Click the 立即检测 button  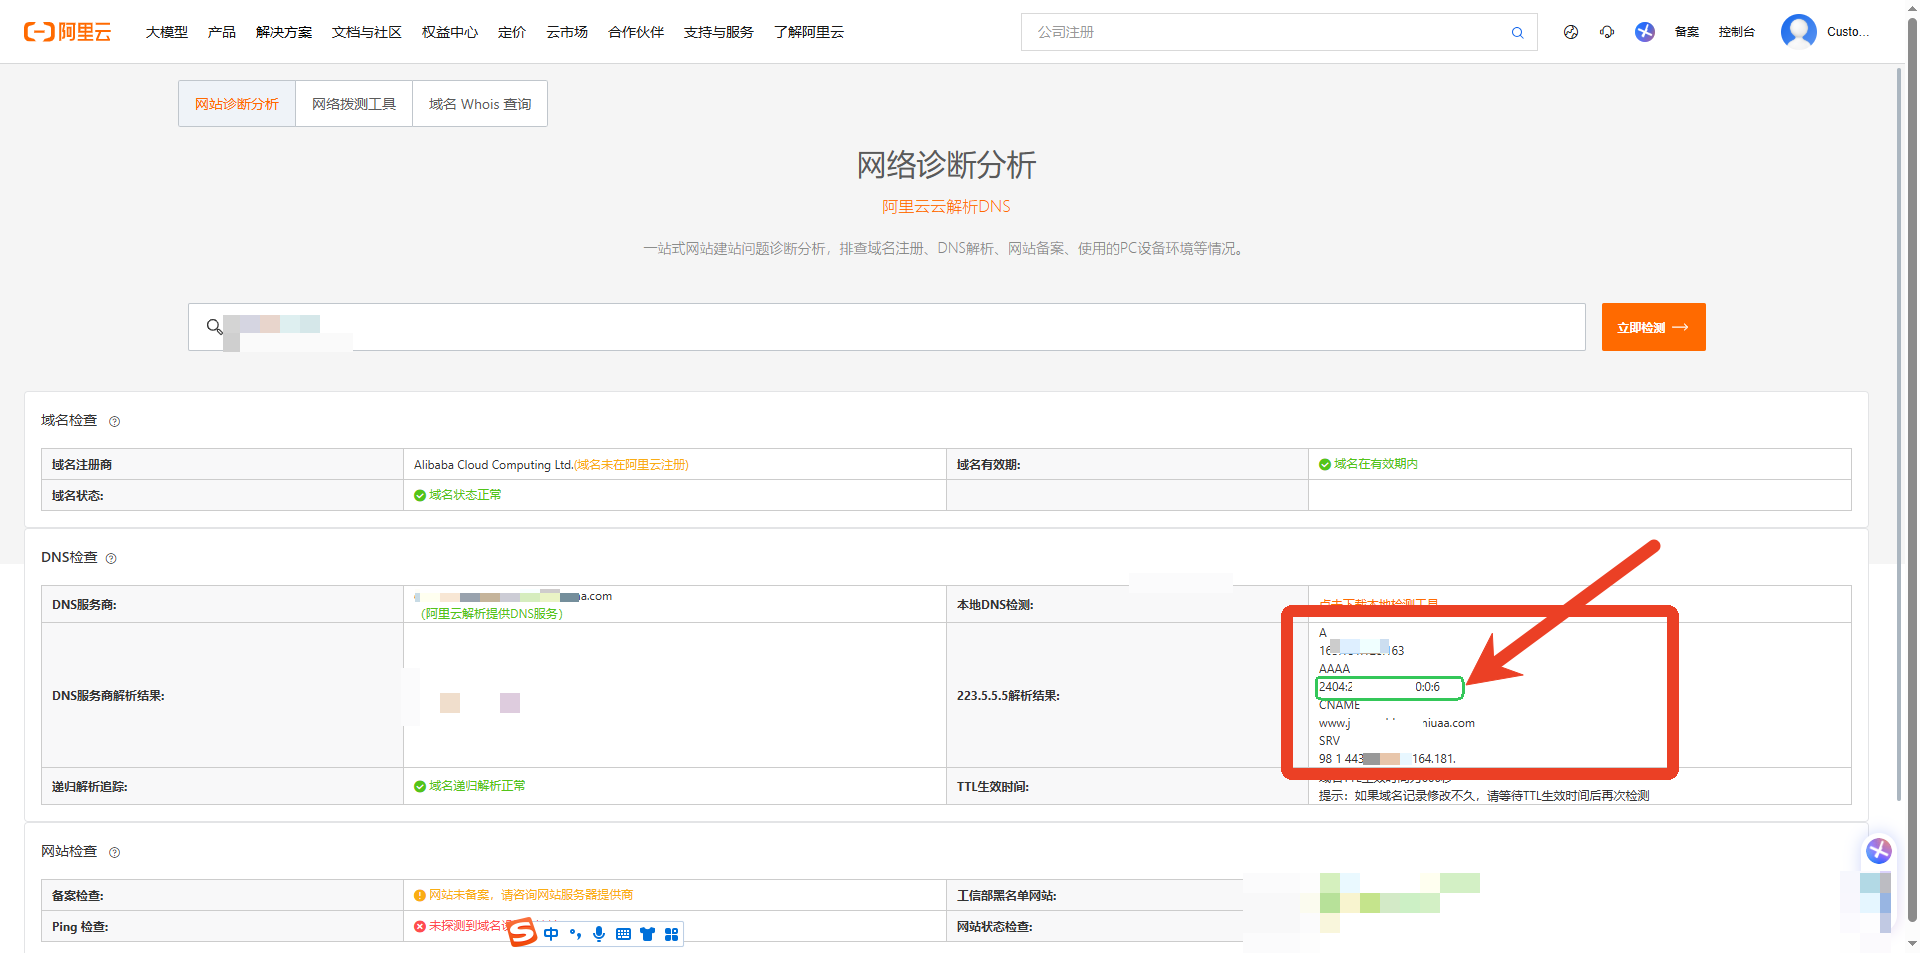tap(1653, 327)
